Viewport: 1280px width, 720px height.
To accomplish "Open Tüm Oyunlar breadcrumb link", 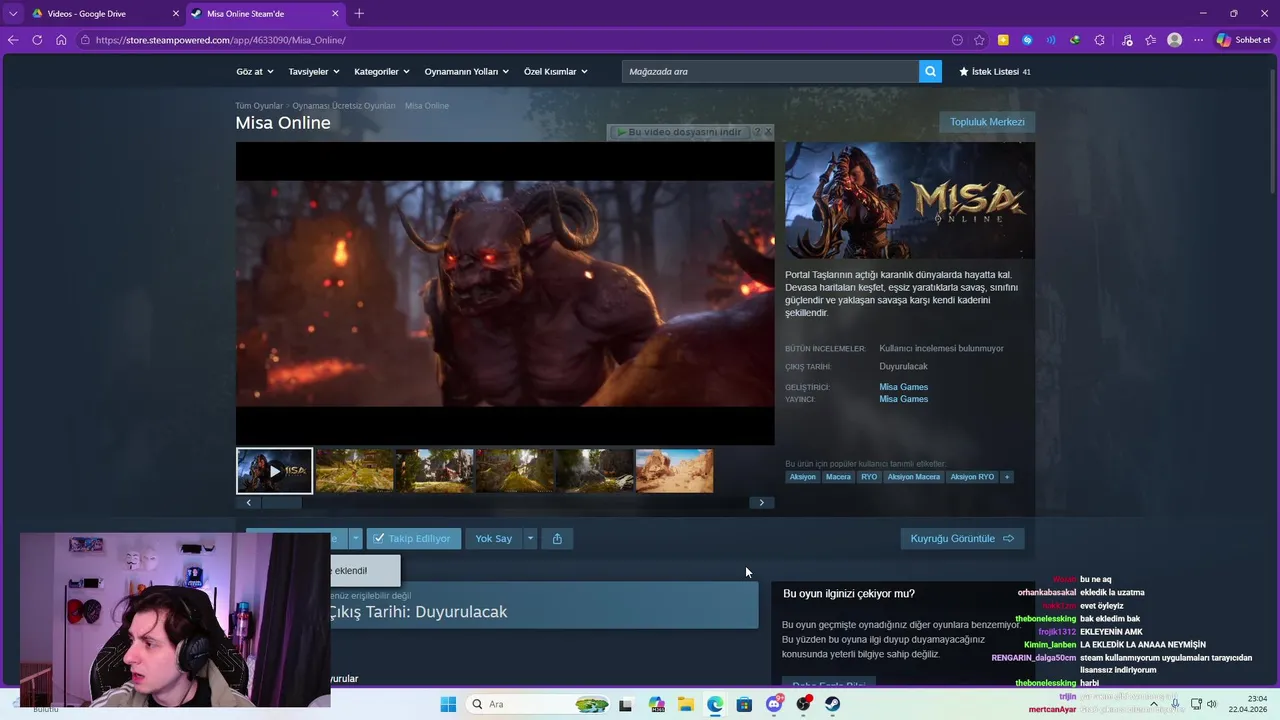I will 259,105.
